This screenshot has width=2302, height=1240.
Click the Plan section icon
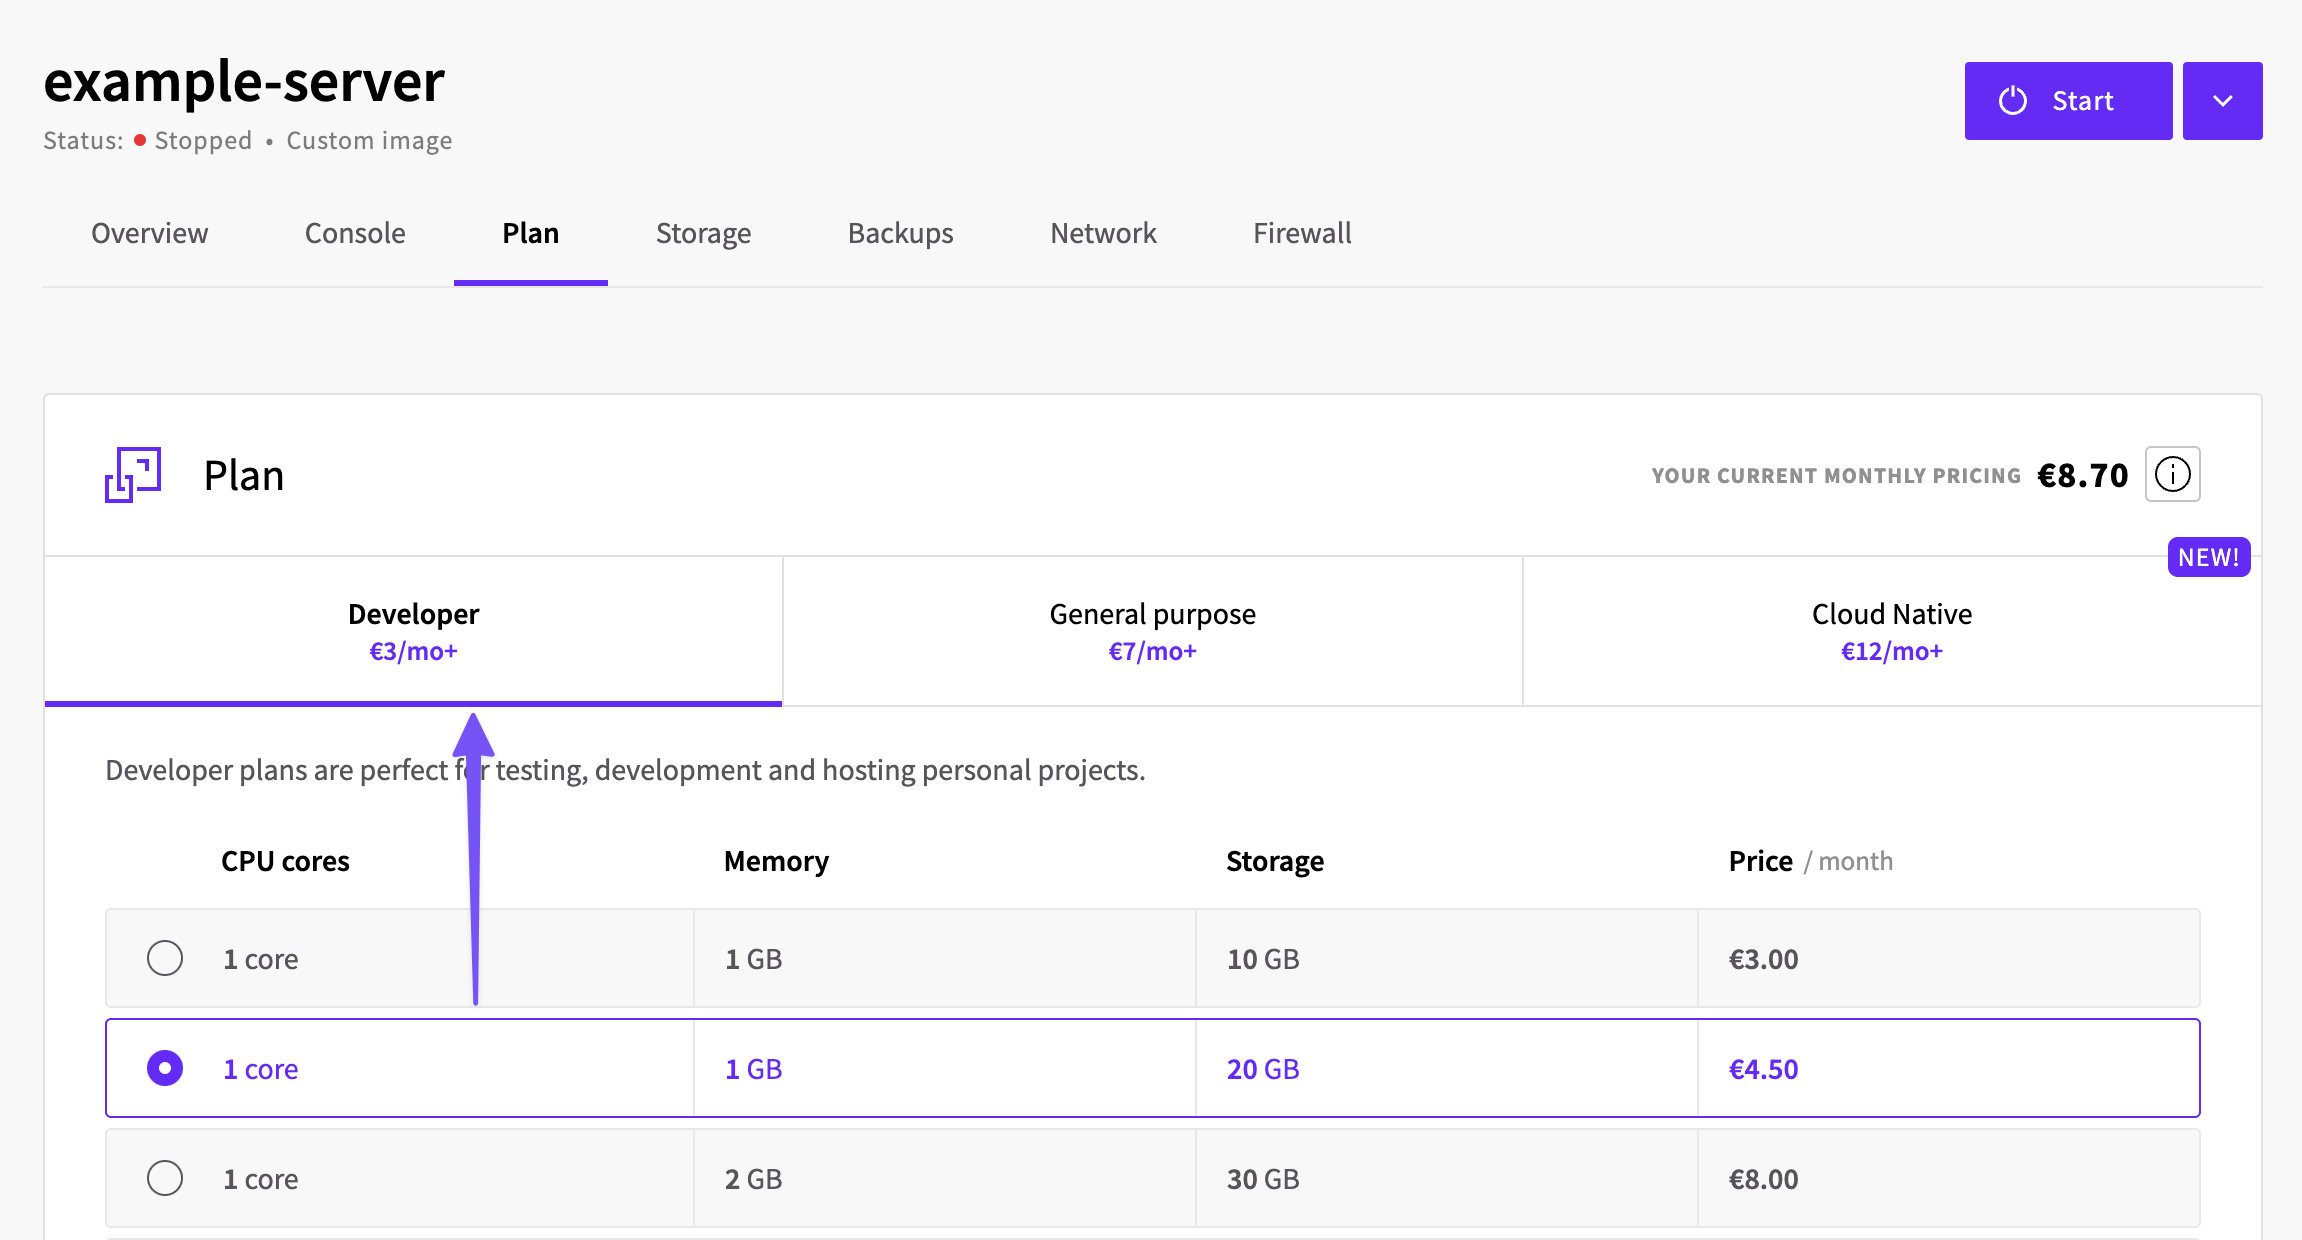coord(133,474)
